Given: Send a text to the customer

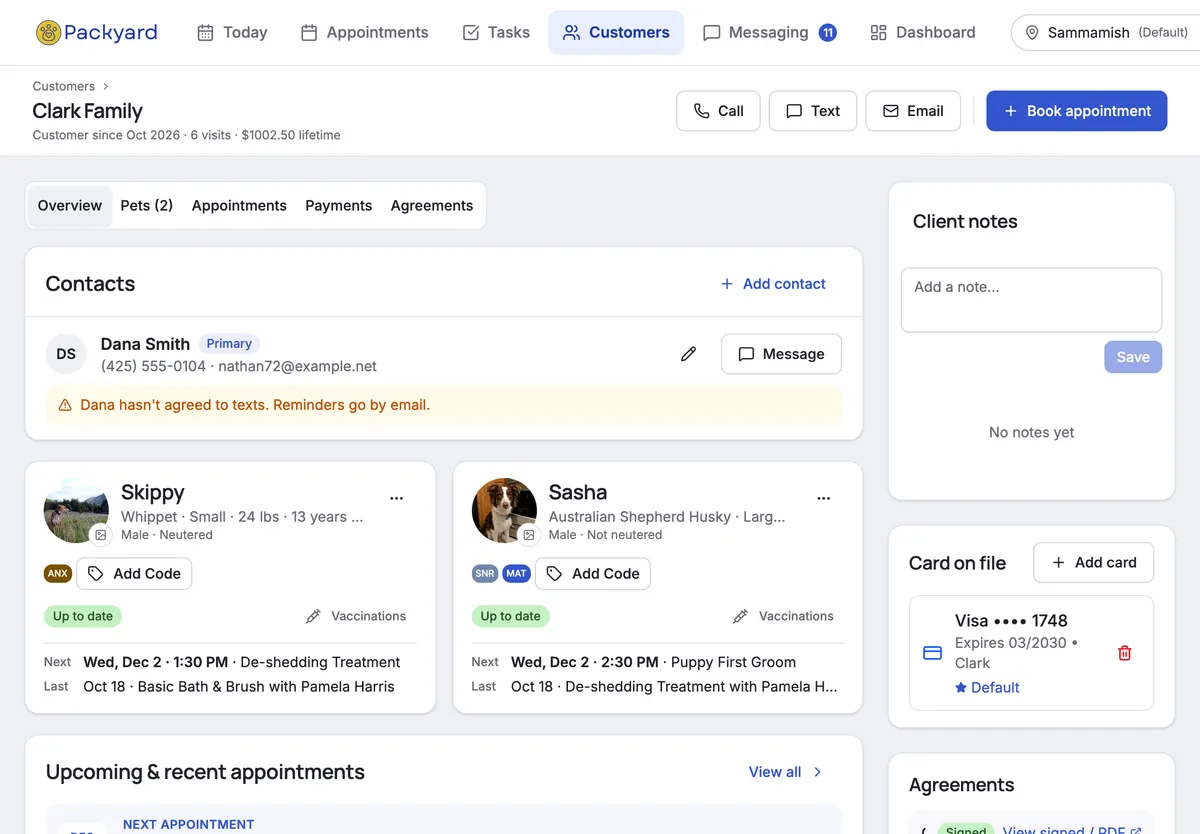Looking at the screenshot, I should (x=813, y=111).
